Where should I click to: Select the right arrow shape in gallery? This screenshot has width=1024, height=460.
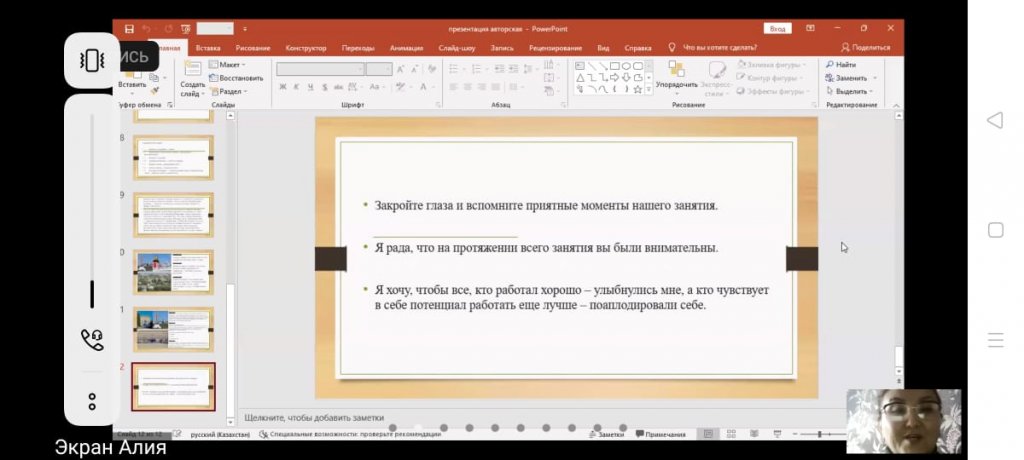[x=615, y=78]
